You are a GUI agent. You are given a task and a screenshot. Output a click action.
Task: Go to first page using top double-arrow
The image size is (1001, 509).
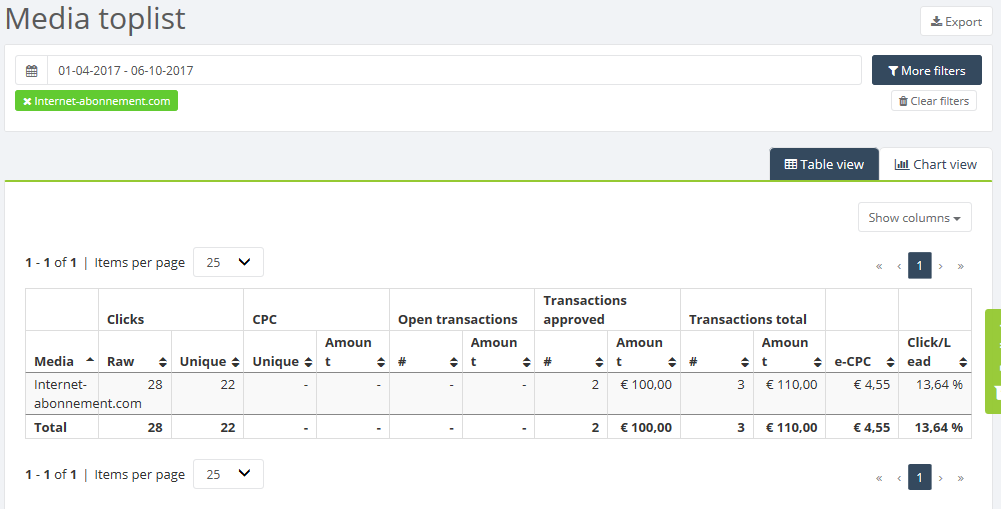pyautogui.click(x=879, y=266)
